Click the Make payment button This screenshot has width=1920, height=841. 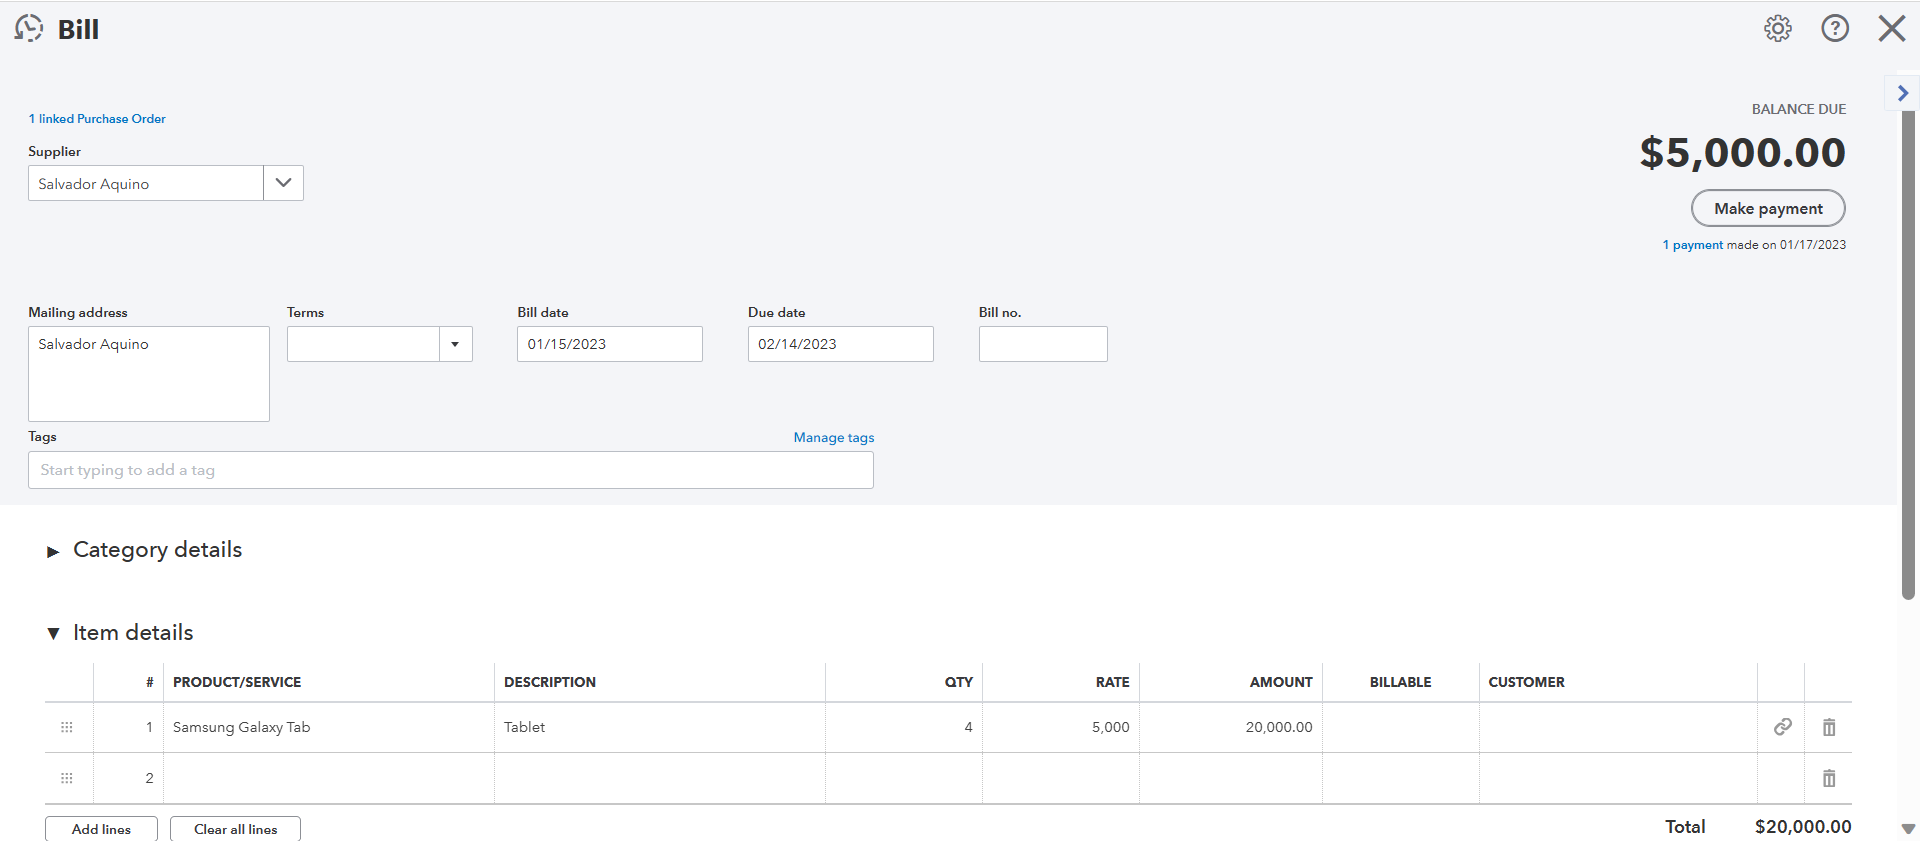coord(1767,208)
